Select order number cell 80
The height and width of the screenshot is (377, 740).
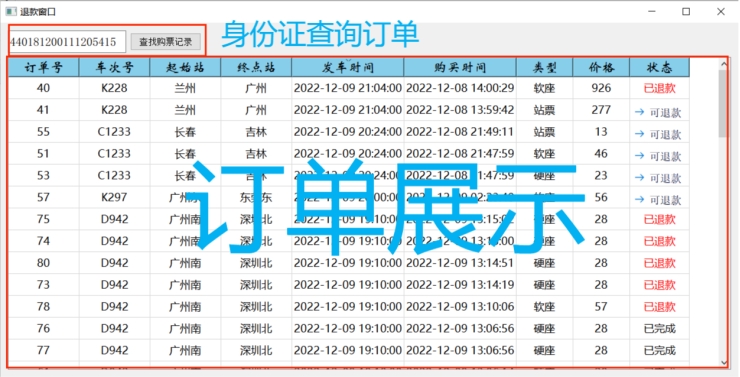43,263
